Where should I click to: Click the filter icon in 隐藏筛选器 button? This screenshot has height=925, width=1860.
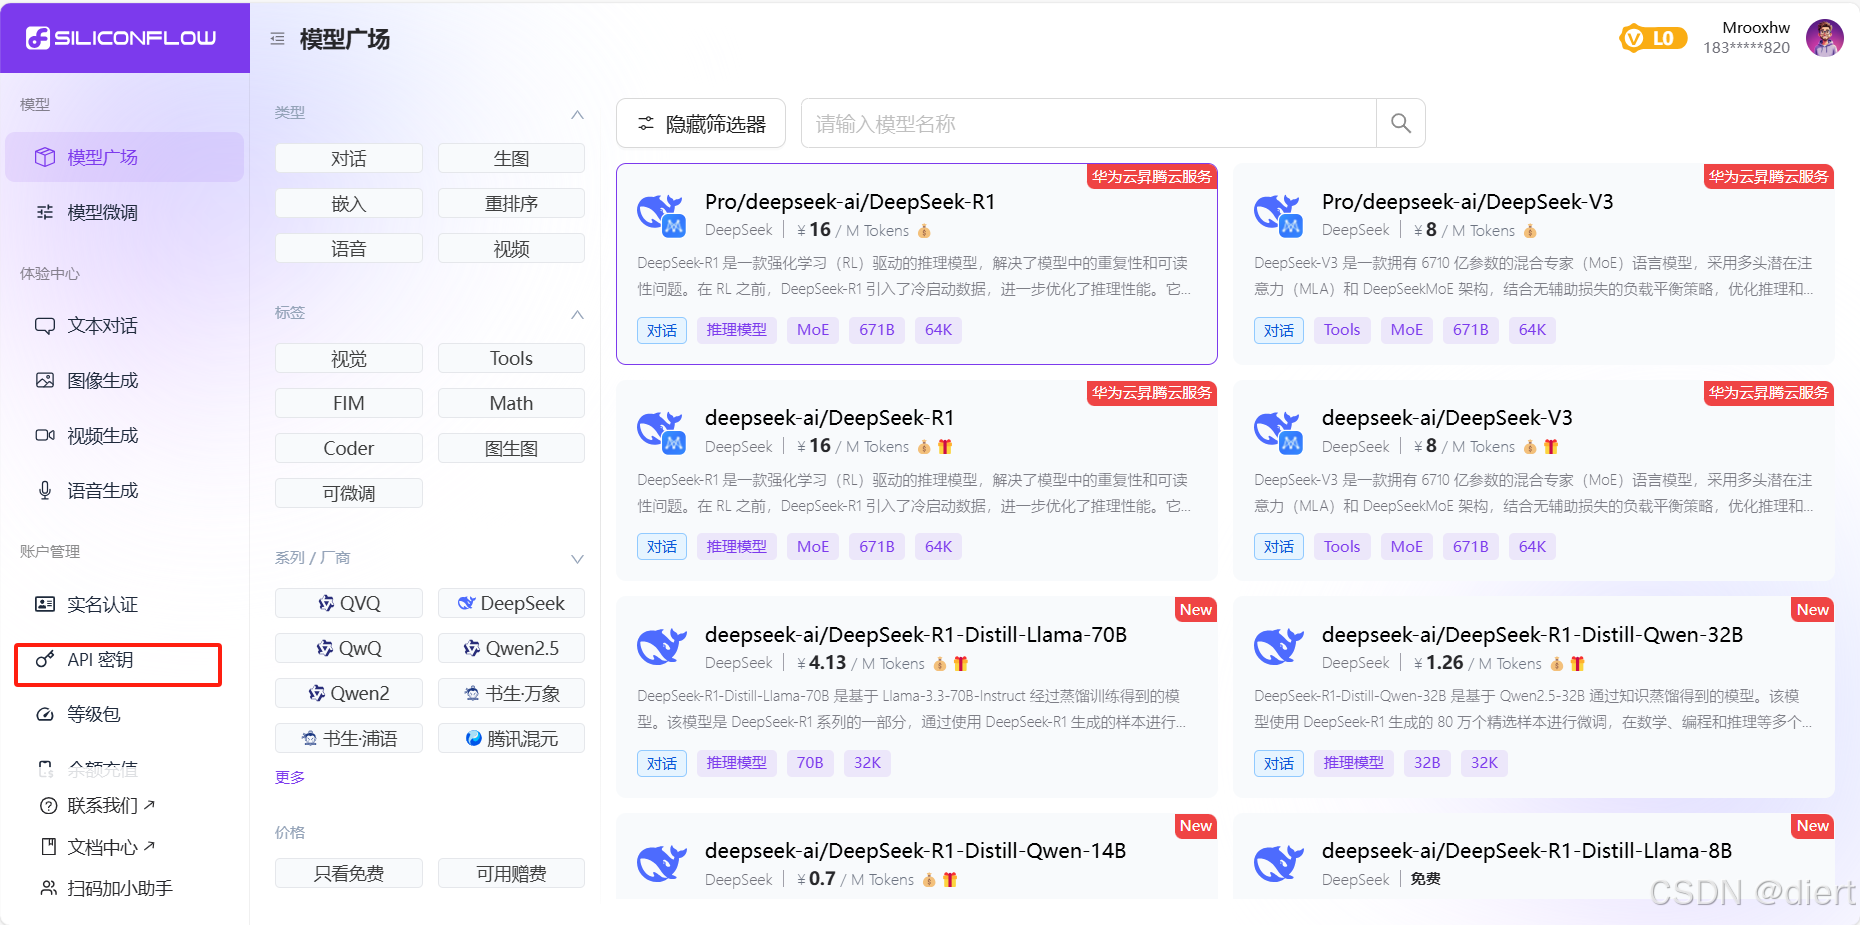[646, 123]
